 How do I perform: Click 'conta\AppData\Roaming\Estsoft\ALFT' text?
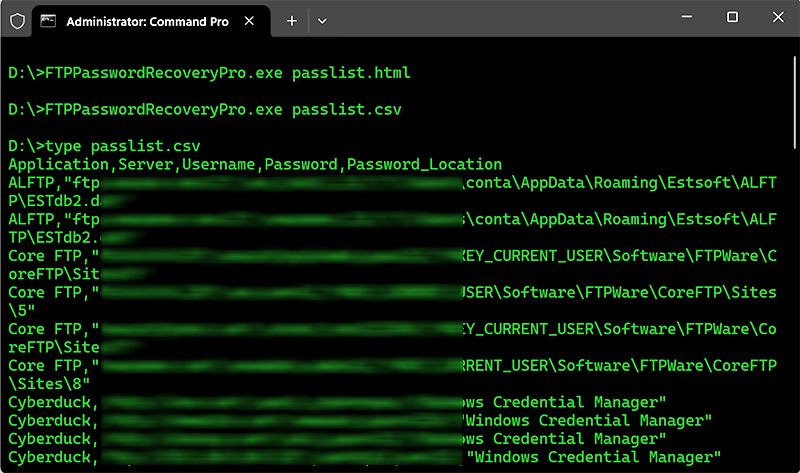(620, 183)
